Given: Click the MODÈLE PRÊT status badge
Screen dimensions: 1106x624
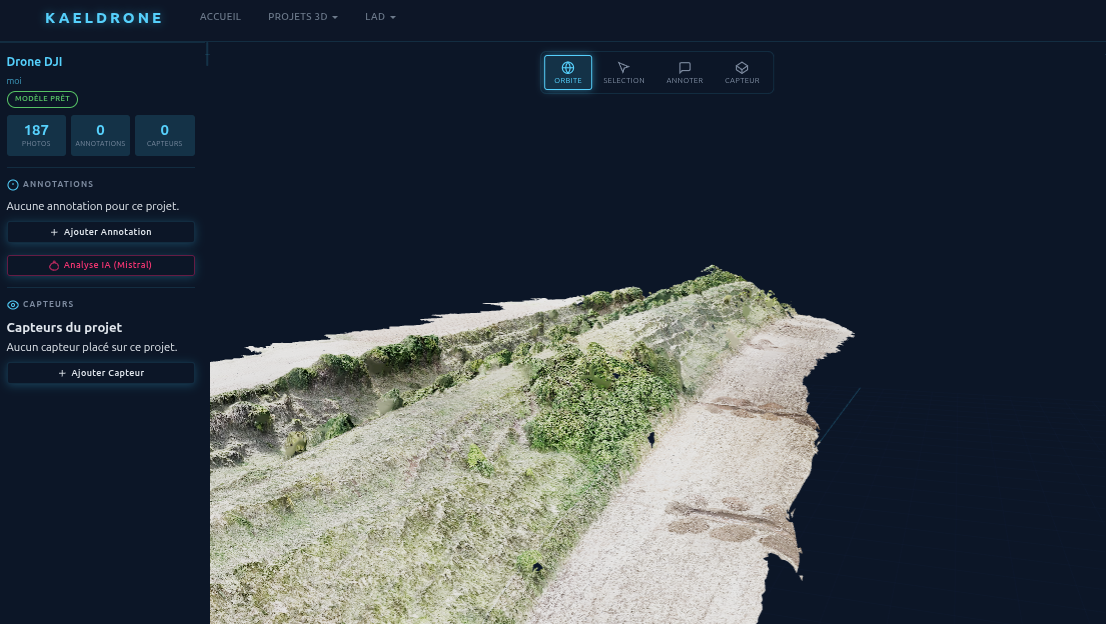Looking at the screenshot, I should tap(42, 99).
